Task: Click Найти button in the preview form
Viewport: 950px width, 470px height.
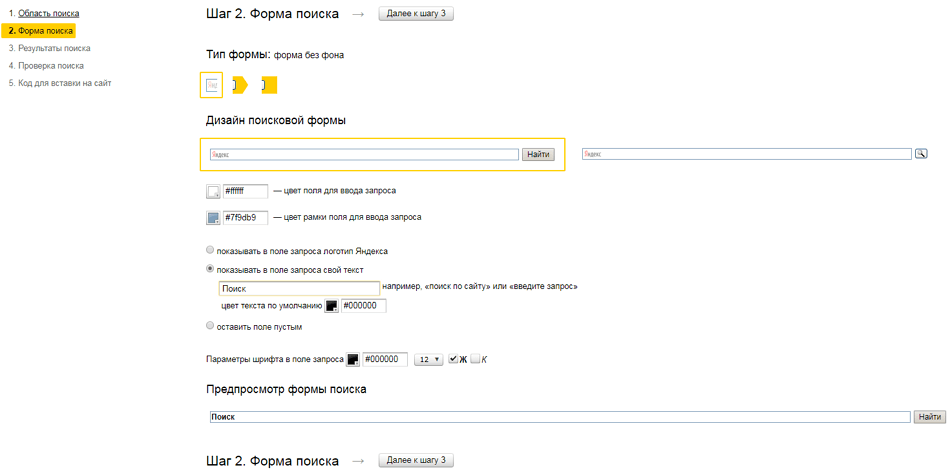Action: click(929, 416)
